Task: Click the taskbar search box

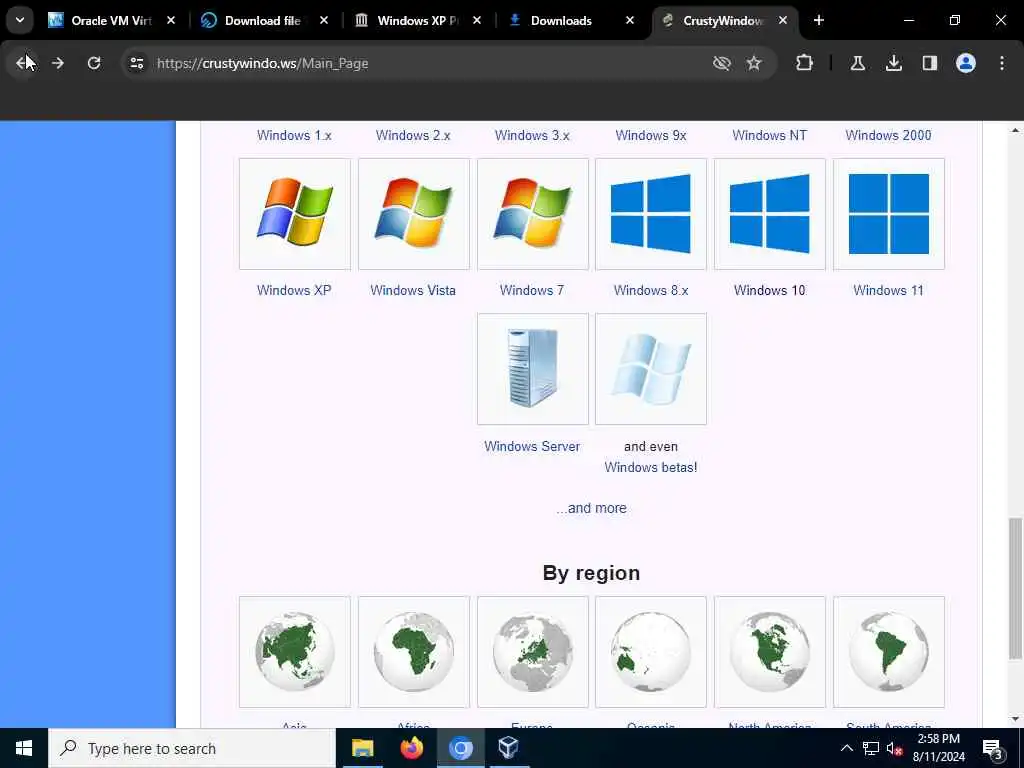Action: click(192, 748)
